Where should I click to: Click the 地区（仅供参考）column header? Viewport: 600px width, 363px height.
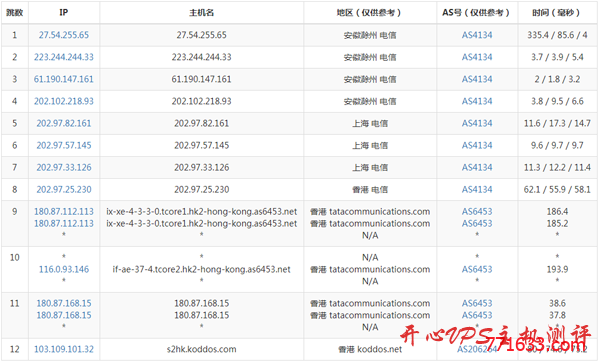pyautogui.click(x=370, y=13)
